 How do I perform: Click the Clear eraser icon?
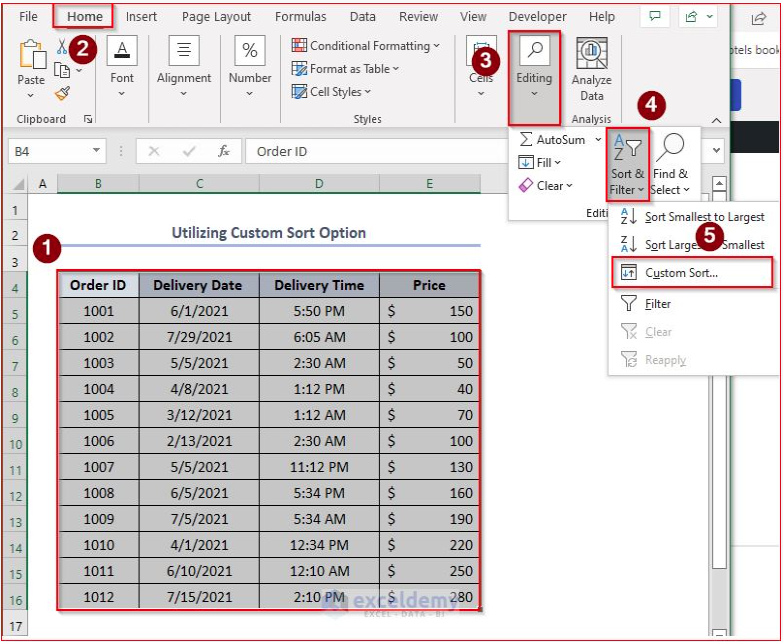point(526,185)
